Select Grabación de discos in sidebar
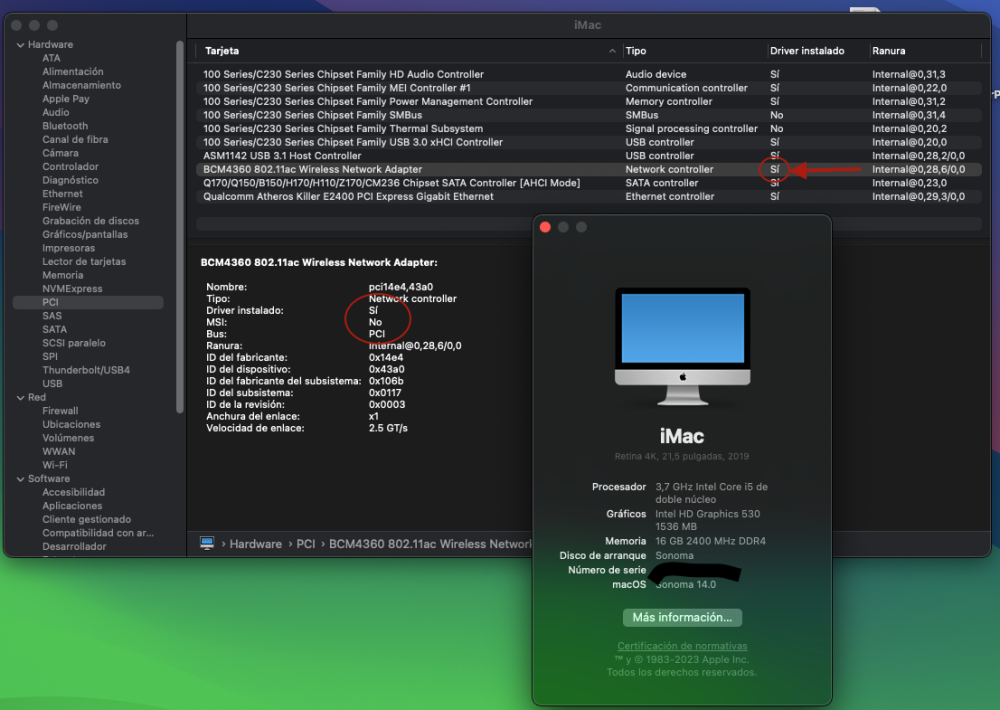This screenshot has width=1000, height=710. click(91, 221)
